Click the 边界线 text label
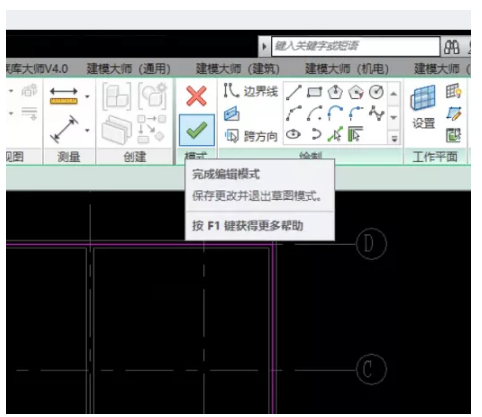482x417 pixels. pyautogui.click(x=261, y=91)
